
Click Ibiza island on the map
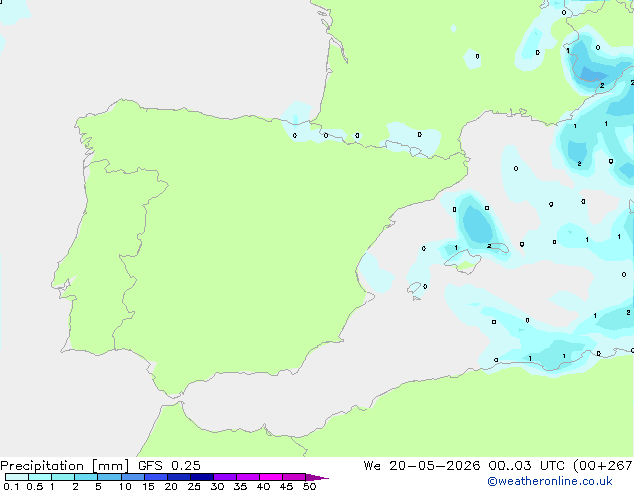coord(414,287)
